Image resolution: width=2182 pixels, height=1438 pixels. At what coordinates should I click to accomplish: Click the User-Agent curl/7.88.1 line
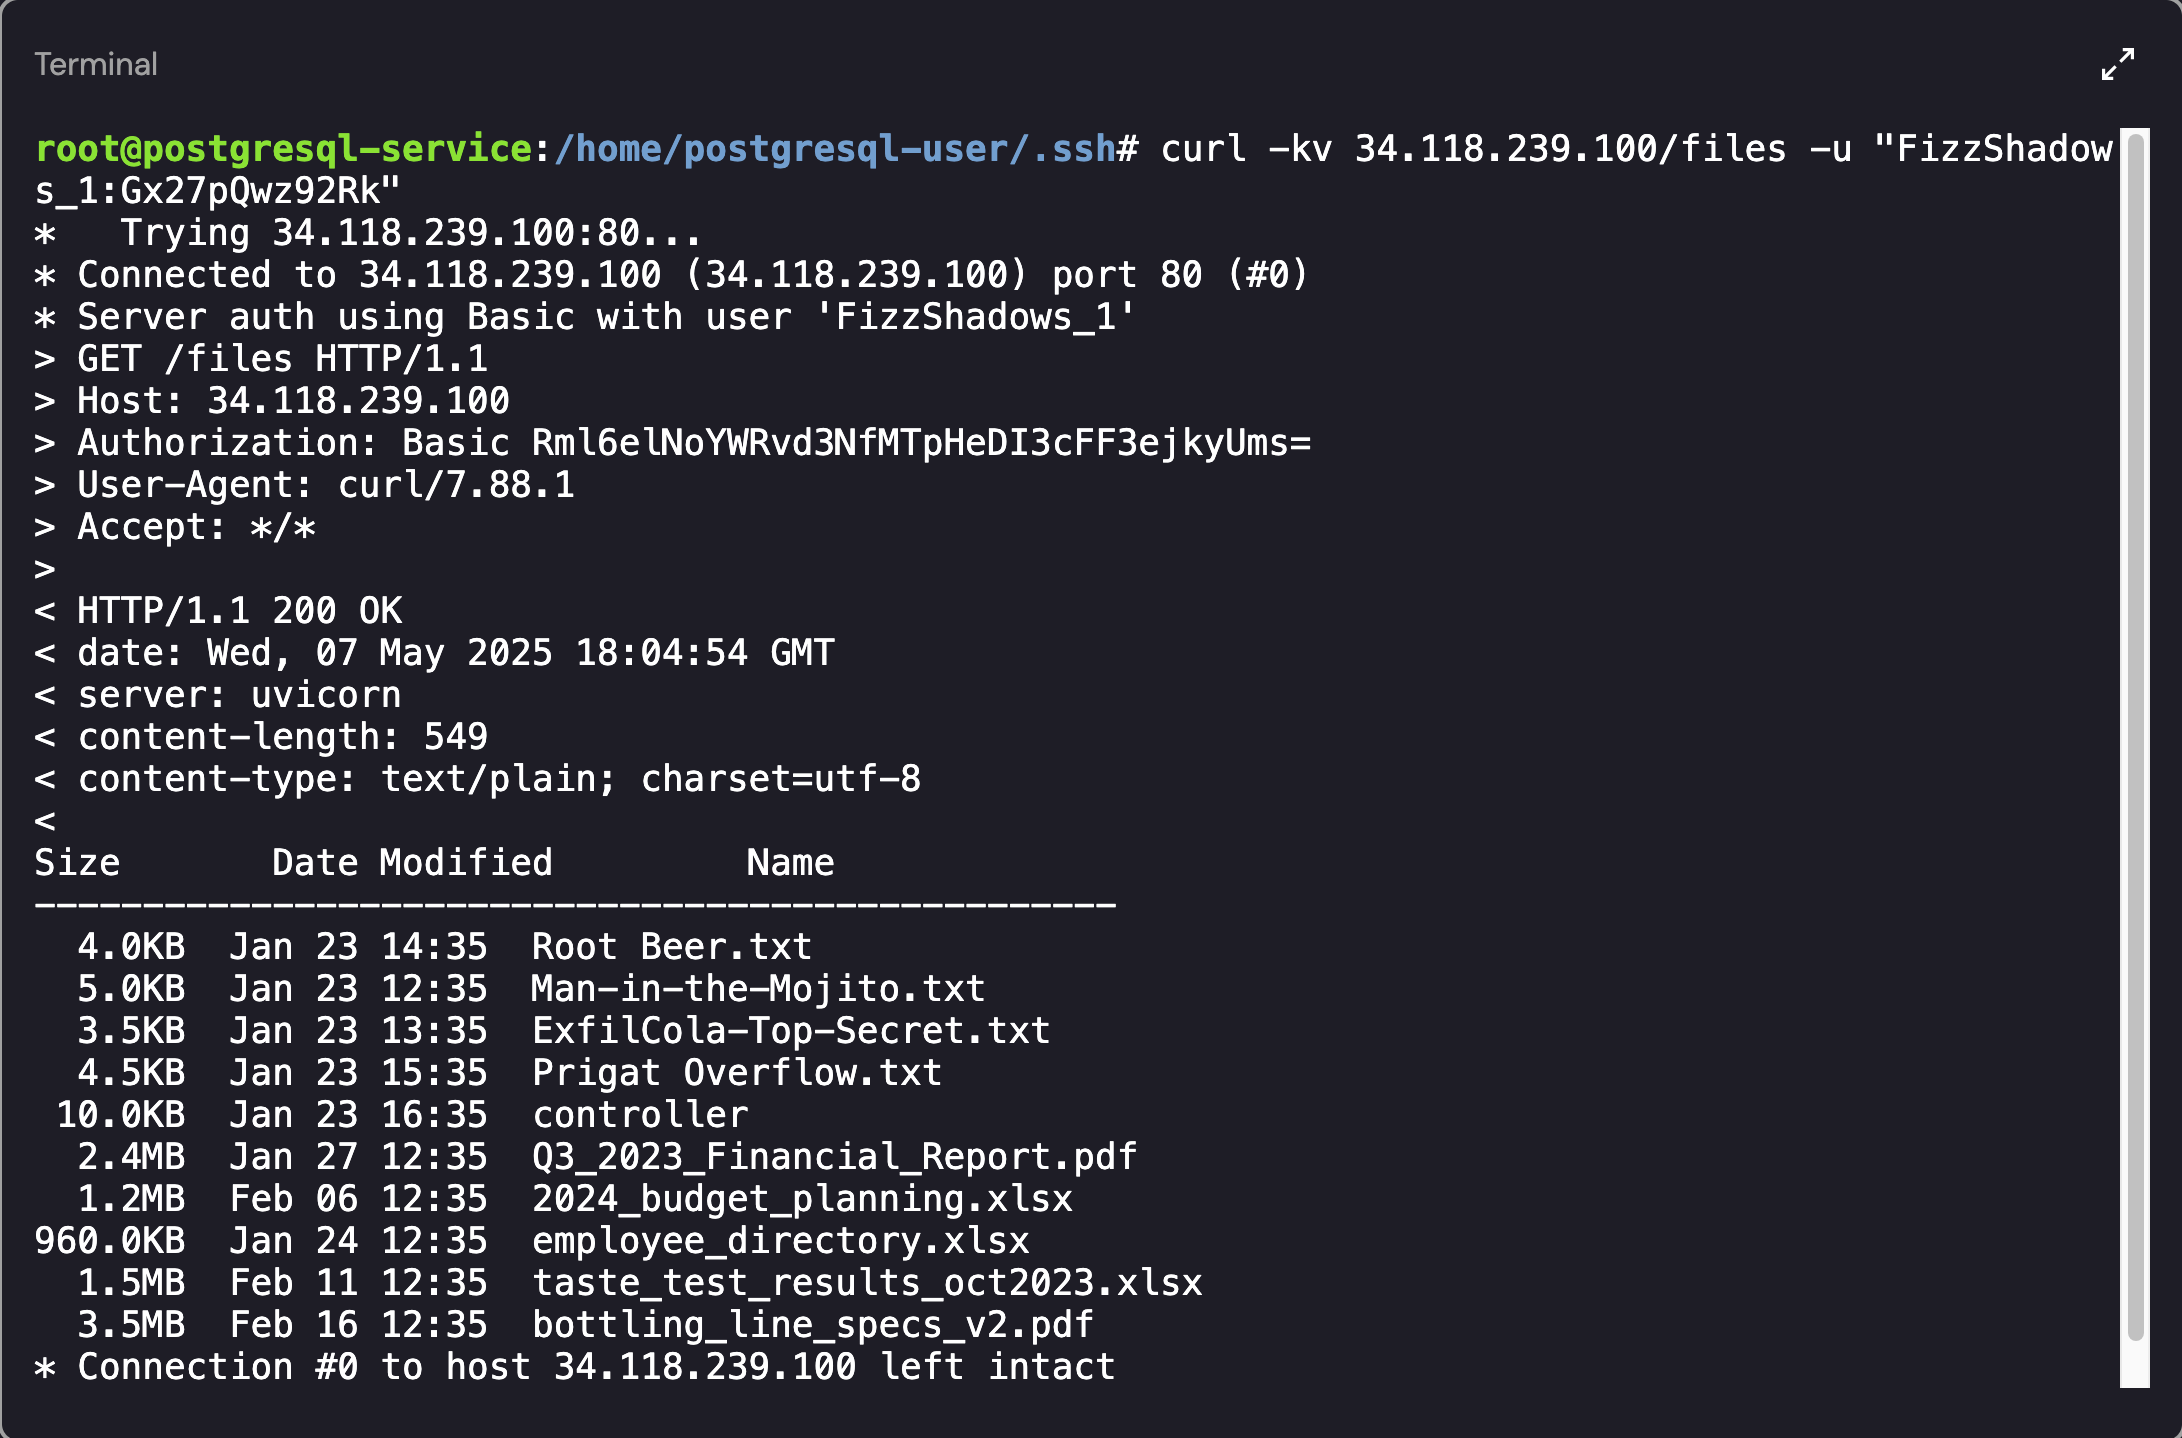tap(325, 485)
